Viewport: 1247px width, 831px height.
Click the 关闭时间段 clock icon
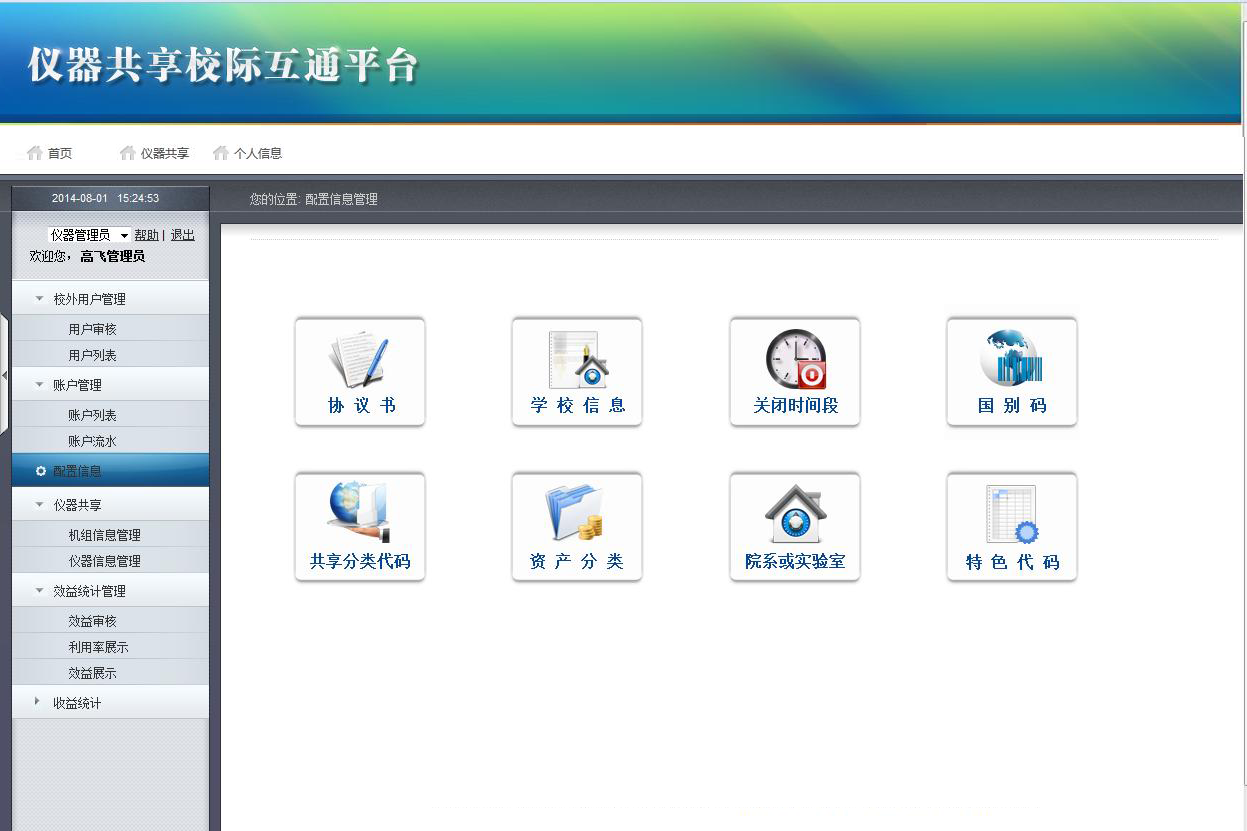point(795,371)
